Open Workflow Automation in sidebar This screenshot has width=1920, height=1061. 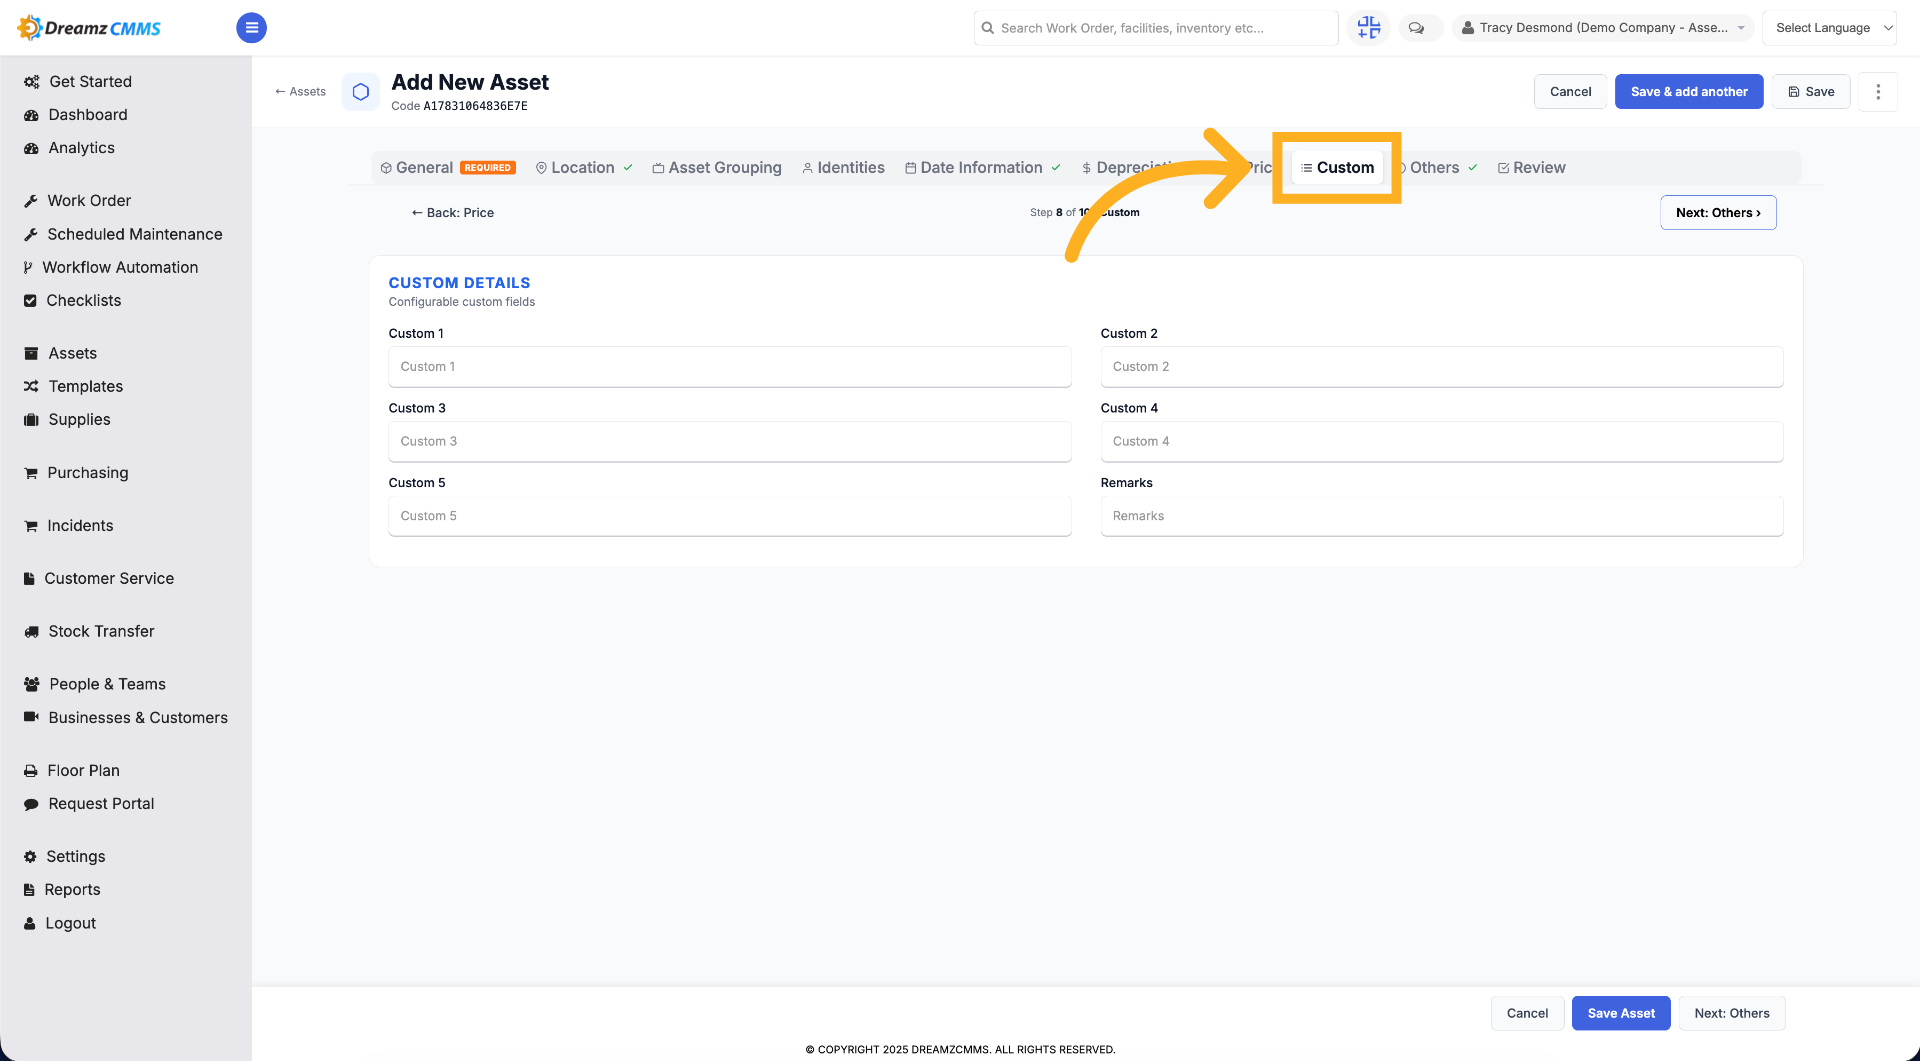tap(111, 267)
